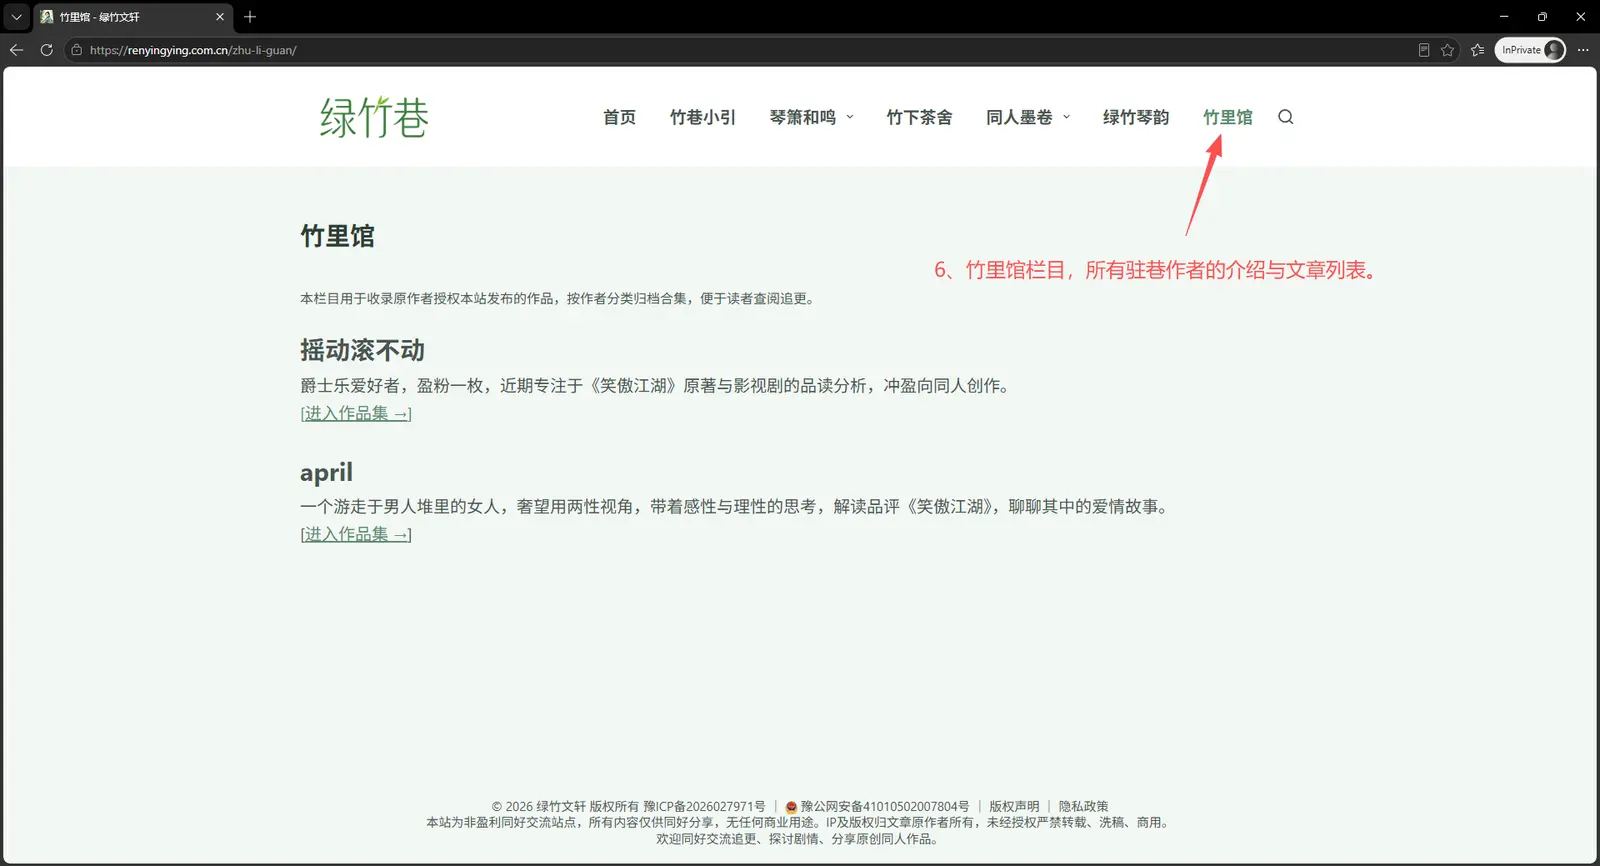Click the 本站为非盈利同好交流站点 footer notice
This screenshot has width=1600, height=866.
(x=800, y=822)
